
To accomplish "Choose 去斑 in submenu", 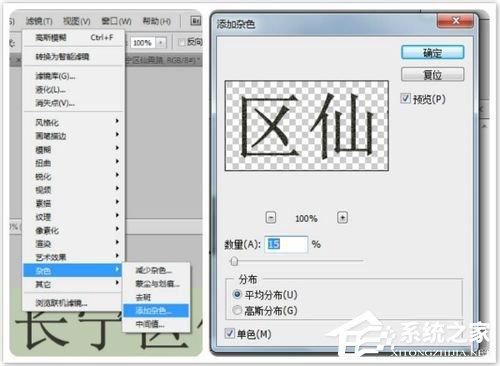I will [x=156, y=297].
